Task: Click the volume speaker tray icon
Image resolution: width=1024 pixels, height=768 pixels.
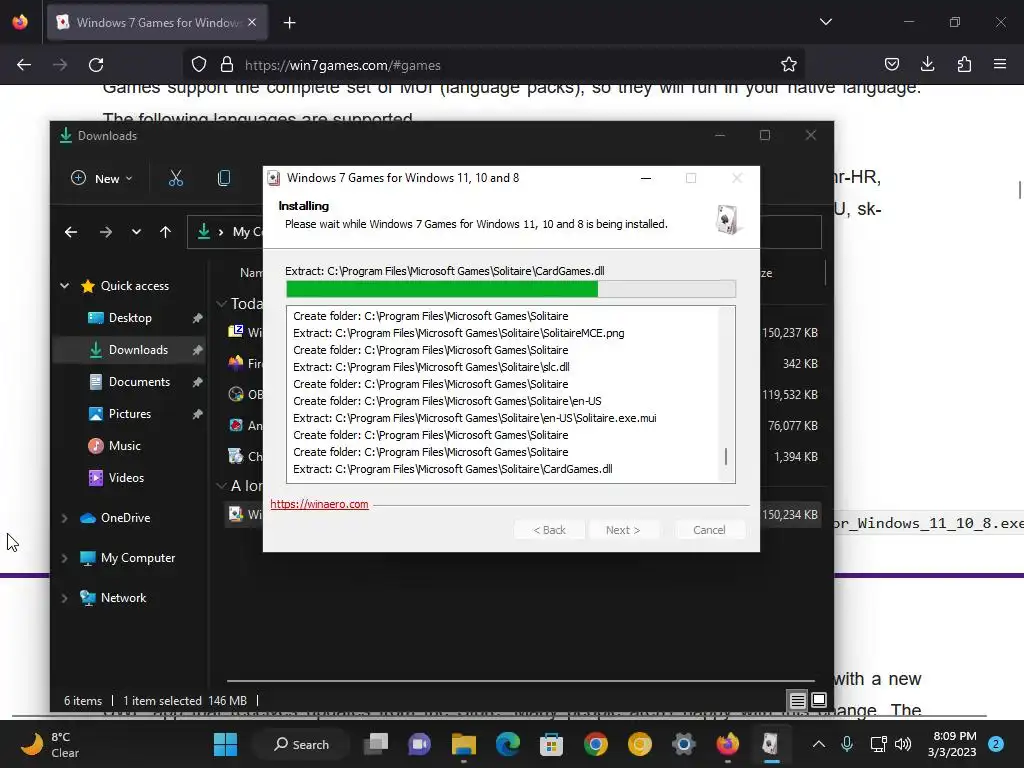Action: pos(903,744)
